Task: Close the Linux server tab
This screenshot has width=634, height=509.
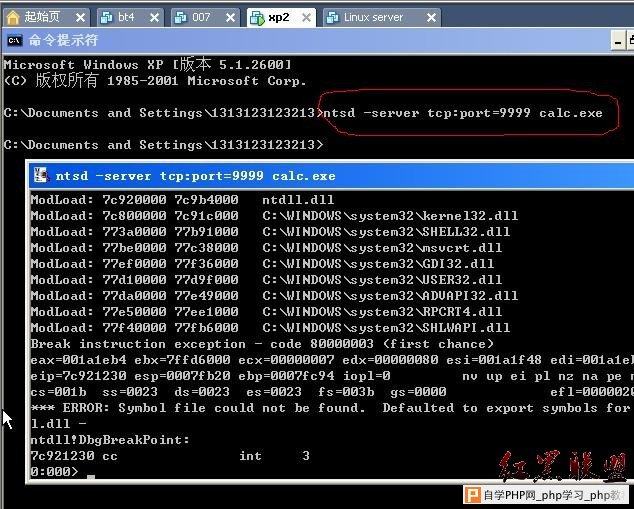Action: point(432,18)
